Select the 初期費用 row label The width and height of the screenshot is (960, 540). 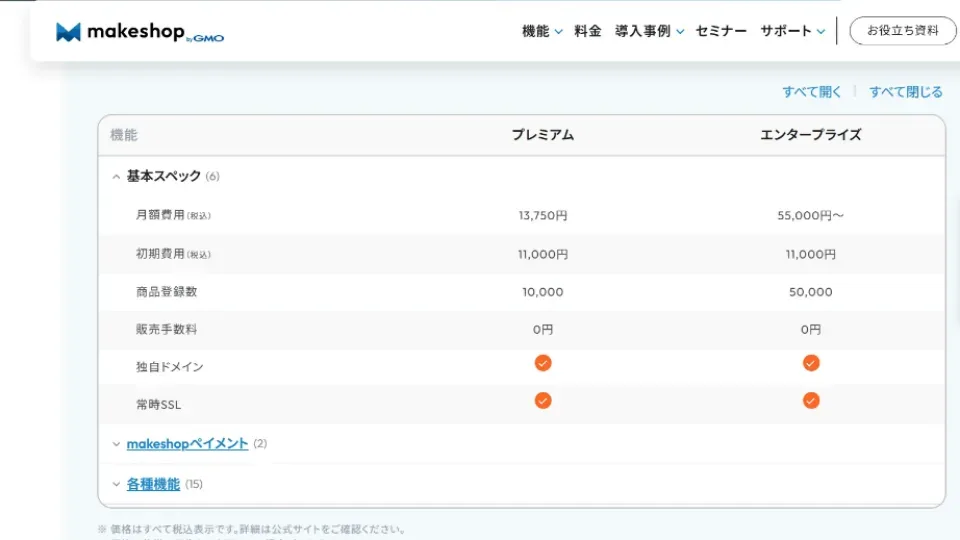click(173, 253)
